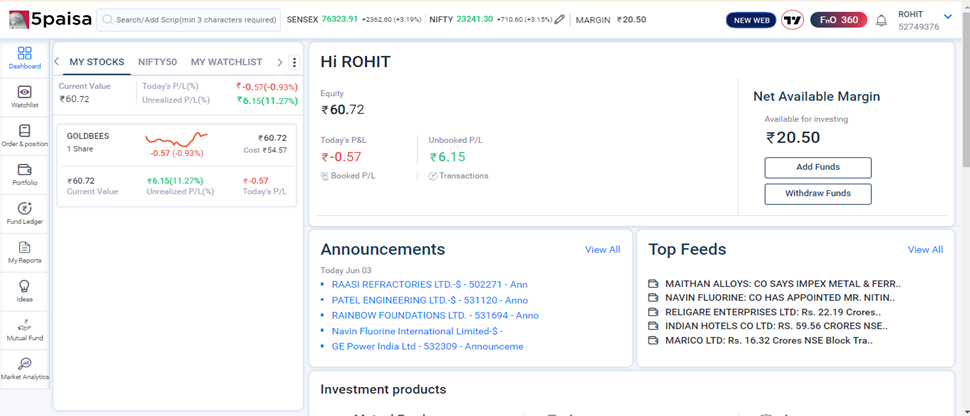
Task: Switch to MY STOCKS tab
Action: [x=97, y=62]
